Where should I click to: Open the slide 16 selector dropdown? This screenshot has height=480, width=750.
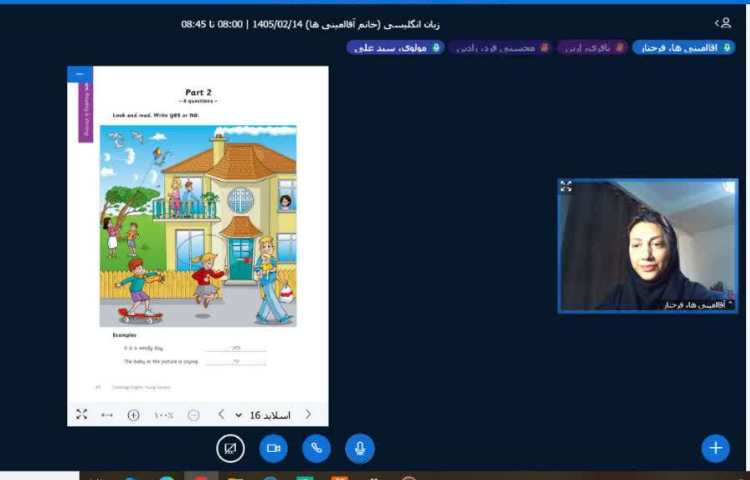click(263, 415)
